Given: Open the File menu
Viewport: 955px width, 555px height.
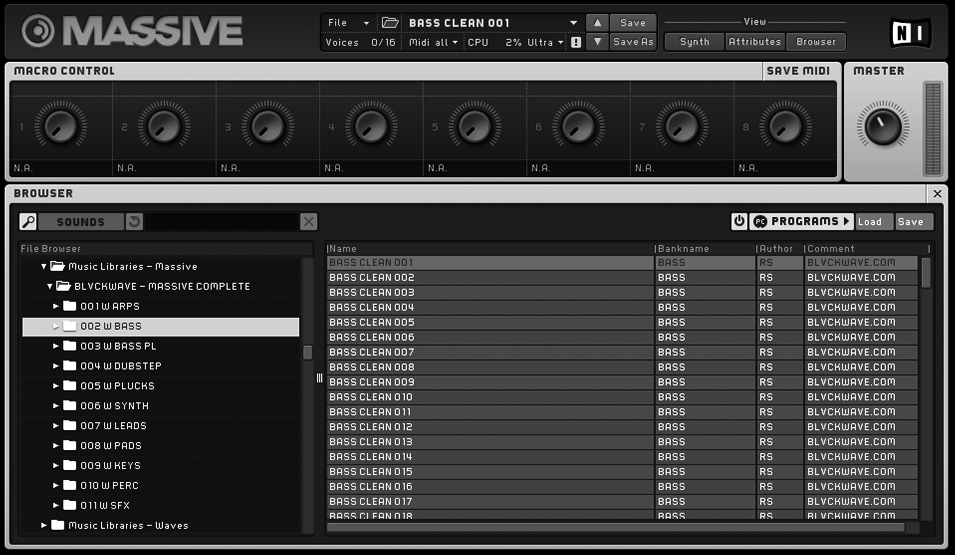Looking at the screenshot, I should [x=348, y=23].
